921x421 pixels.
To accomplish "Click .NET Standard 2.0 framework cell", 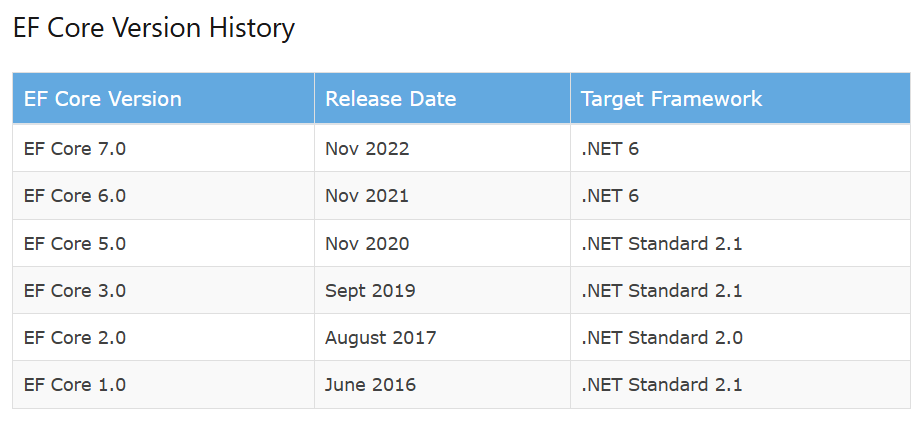I will point(661,338).
